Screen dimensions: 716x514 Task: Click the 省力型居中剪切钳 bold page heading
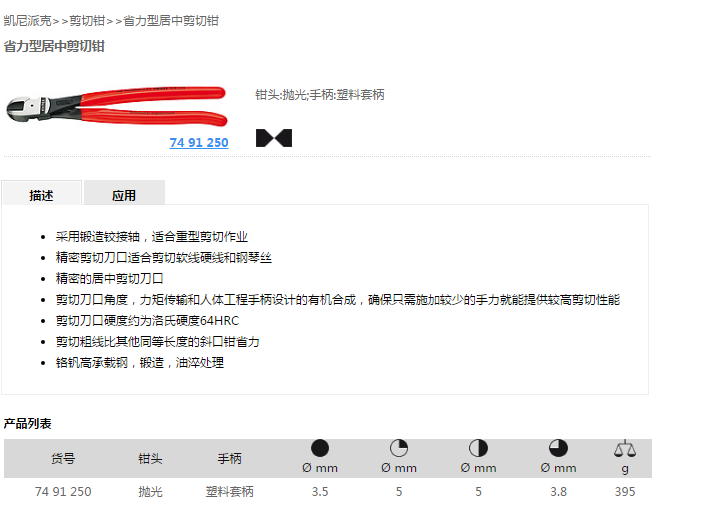point(54,46)
